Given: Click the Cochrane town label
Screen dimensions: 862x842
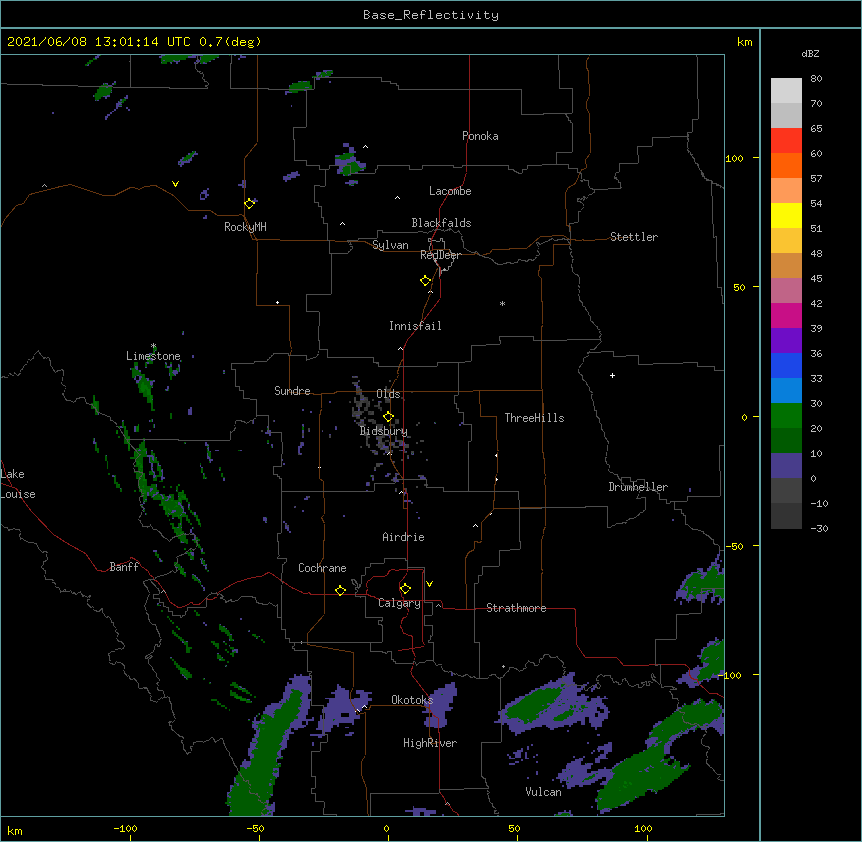Looking at the screenshot, I should click(x=322, y=568).
